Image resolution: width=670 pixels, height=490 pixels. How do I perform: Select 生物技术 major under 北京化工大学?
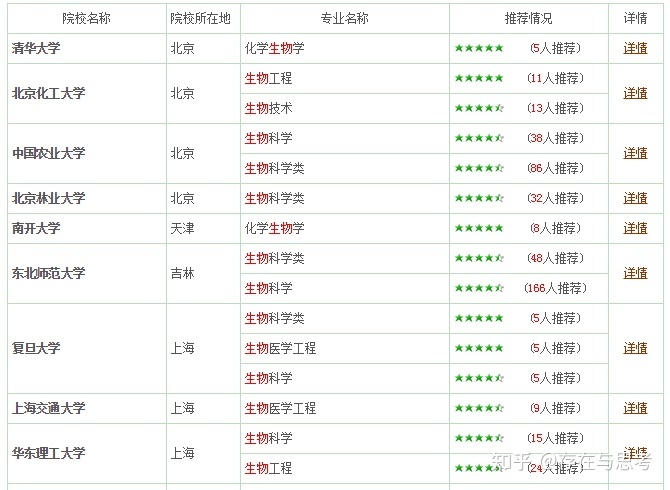[268, 109]
